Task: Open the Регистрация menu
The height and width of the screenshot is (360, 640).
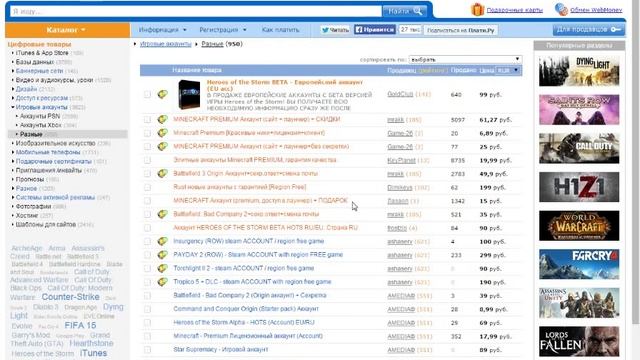Action: [223, 30]
